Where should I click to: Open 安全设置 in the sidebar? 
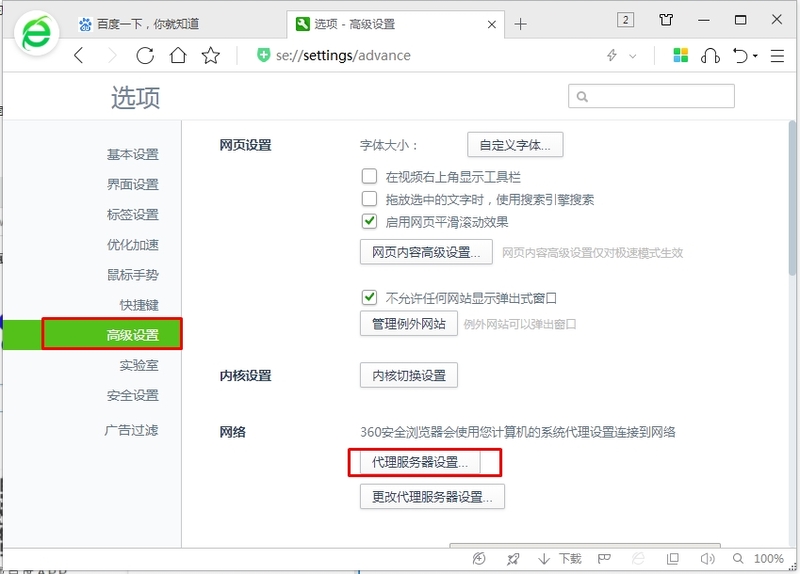(x=133, y=395)
